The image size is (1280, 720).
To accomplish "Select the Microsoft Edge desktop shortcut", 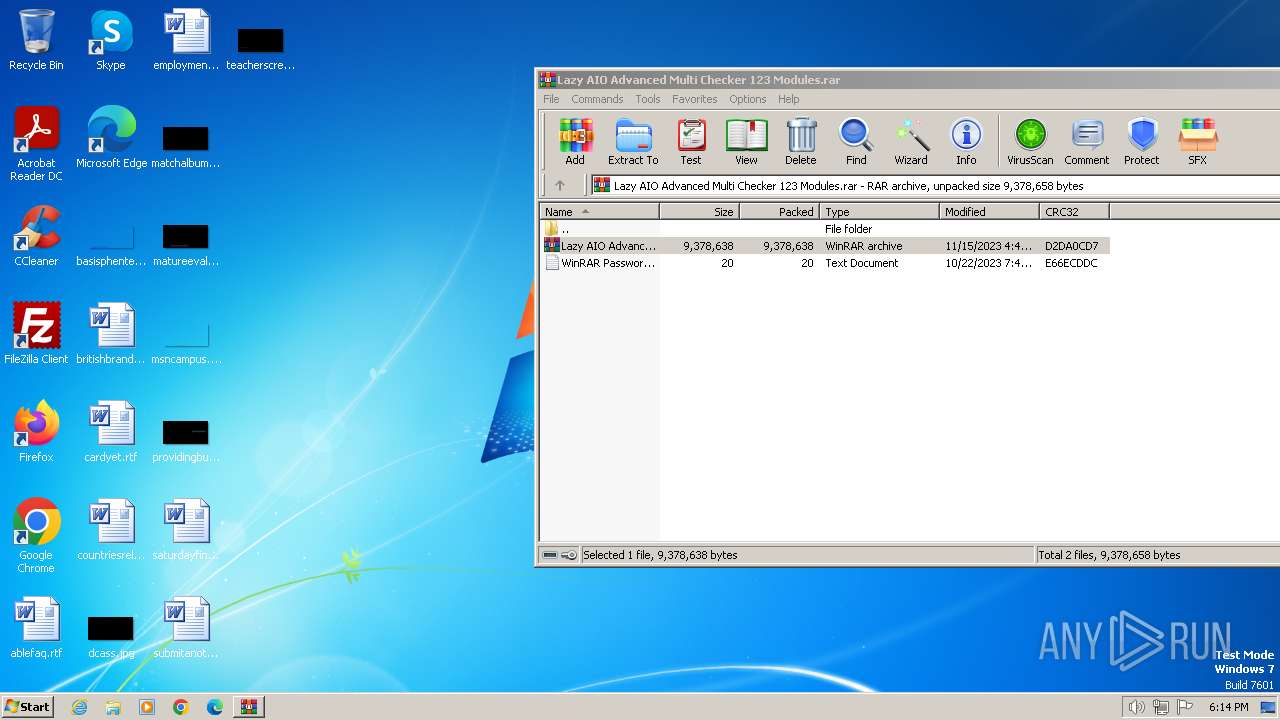I will click(x=111, y=138).
